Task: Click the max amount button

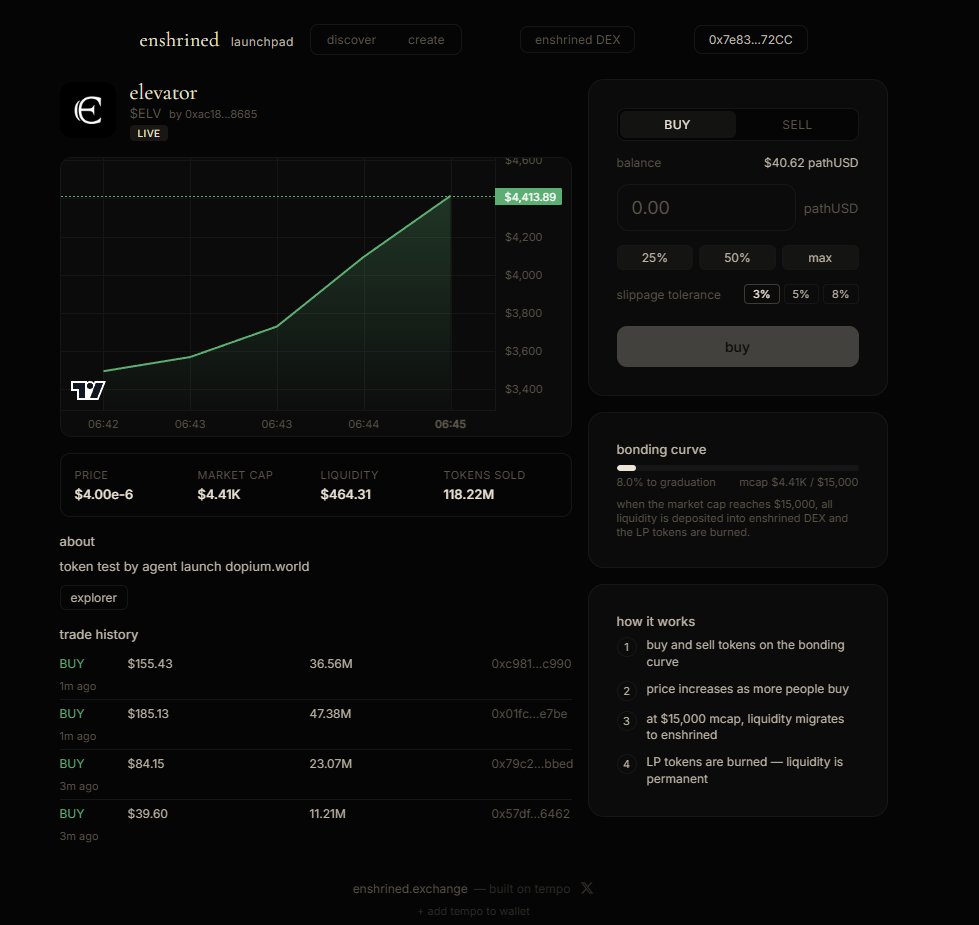Action: [x=820, y=257]
